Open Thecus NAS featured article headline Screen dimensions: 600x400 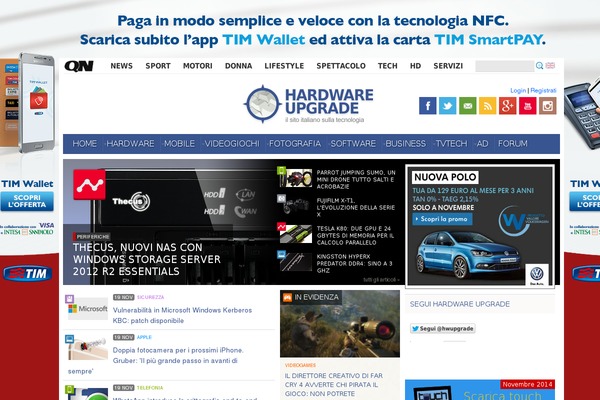pyautogui.click(x=147, y=259)
